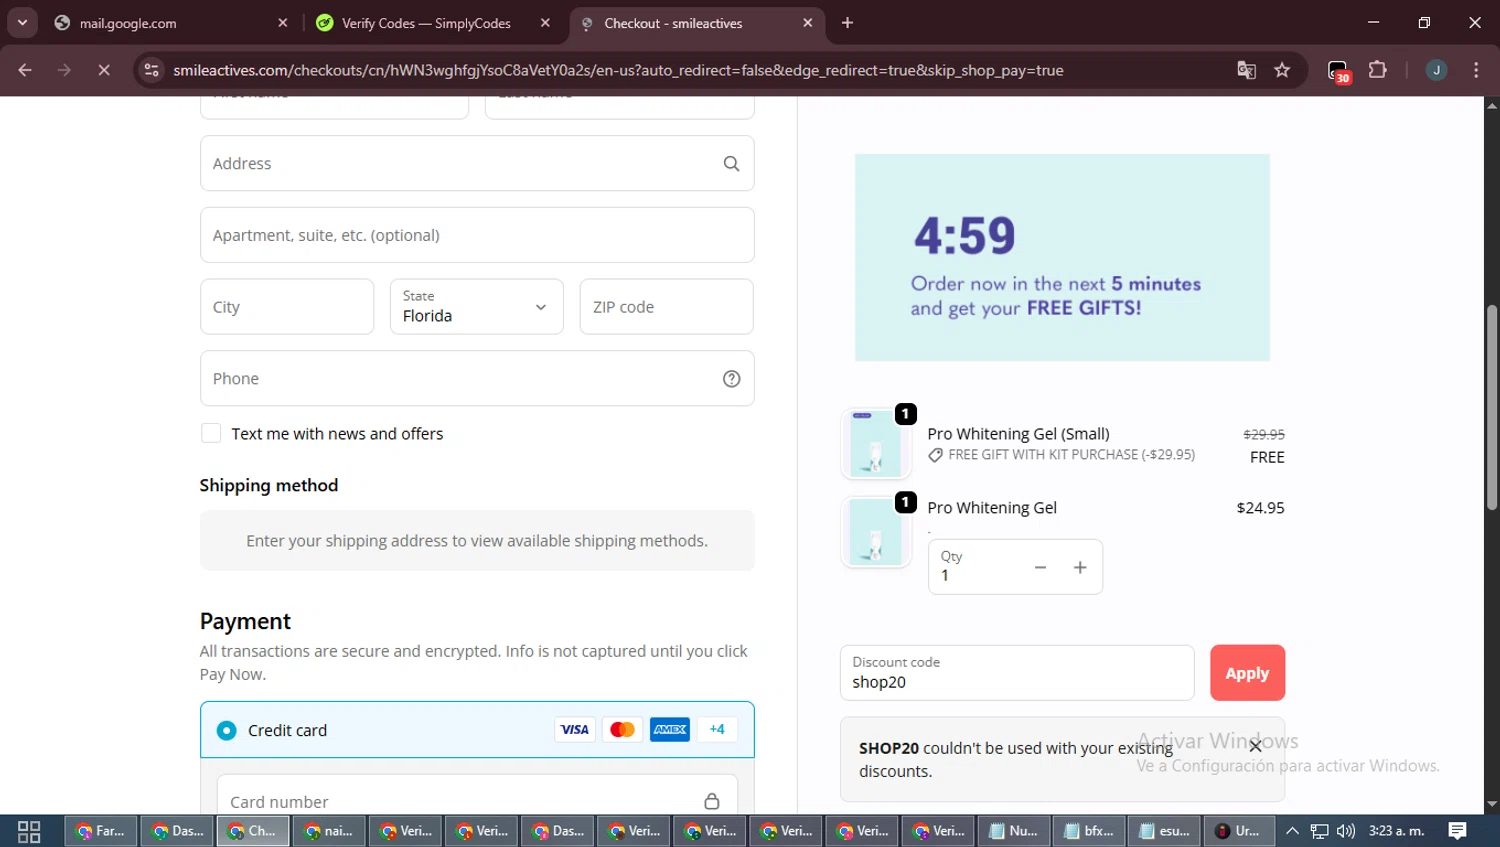This screenshot has width=1500, height=847.
Task: Click the phone field help question icon
Action: pyautogui.click(x=731, y=379)
